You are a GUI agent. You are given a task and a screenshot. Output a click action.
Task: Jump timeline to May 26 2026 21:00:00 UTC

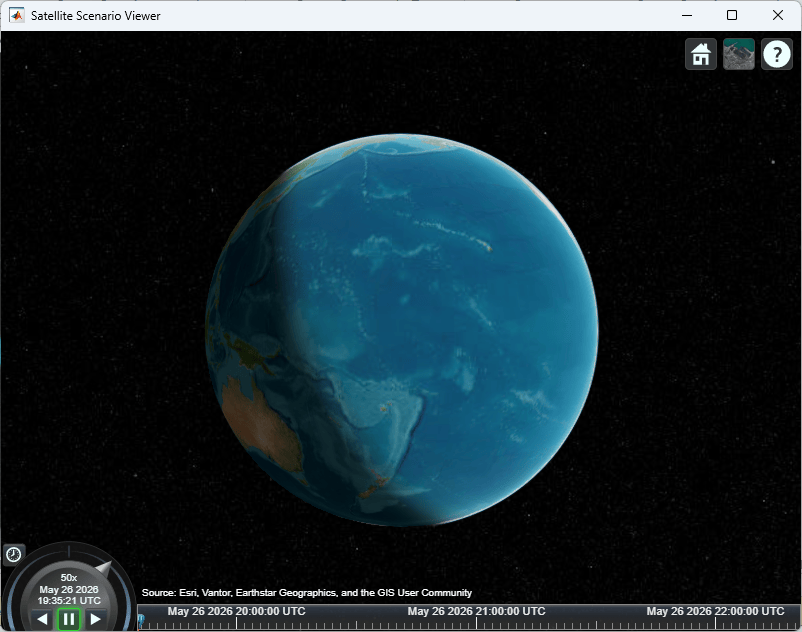click(x=476, y=611)
